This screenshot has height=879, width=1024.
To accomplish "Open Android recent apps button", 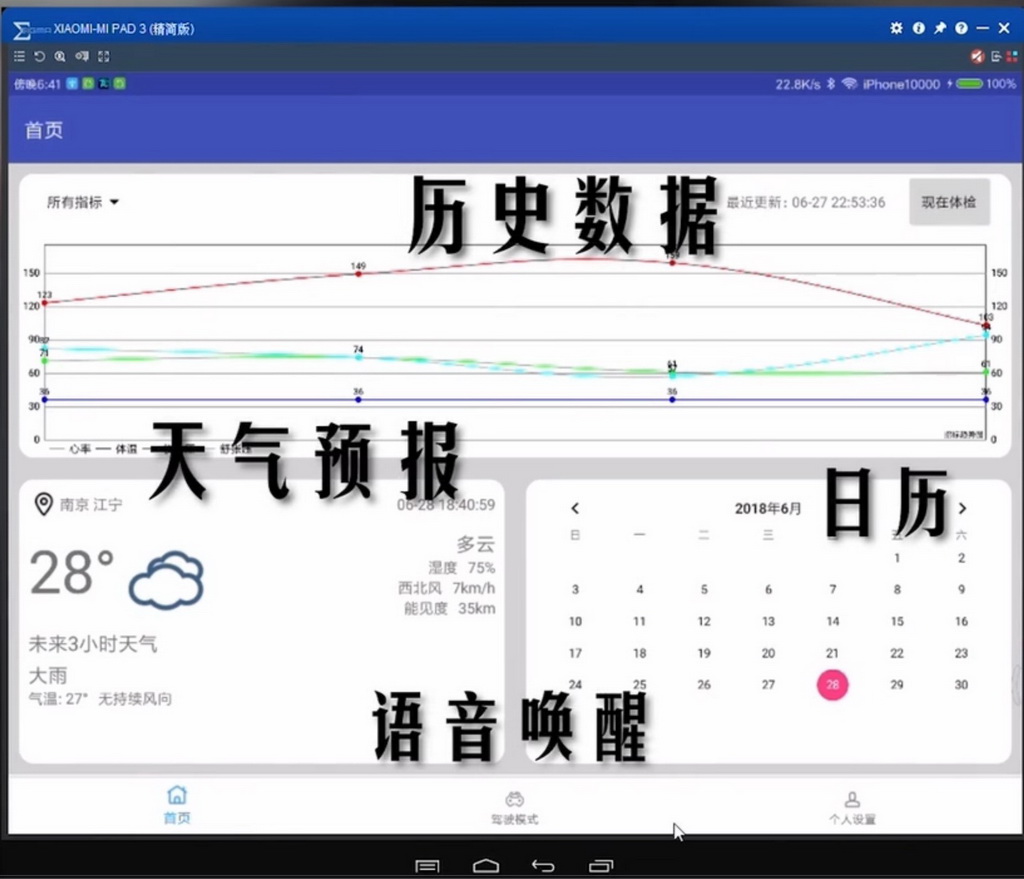I will (601, 865).
